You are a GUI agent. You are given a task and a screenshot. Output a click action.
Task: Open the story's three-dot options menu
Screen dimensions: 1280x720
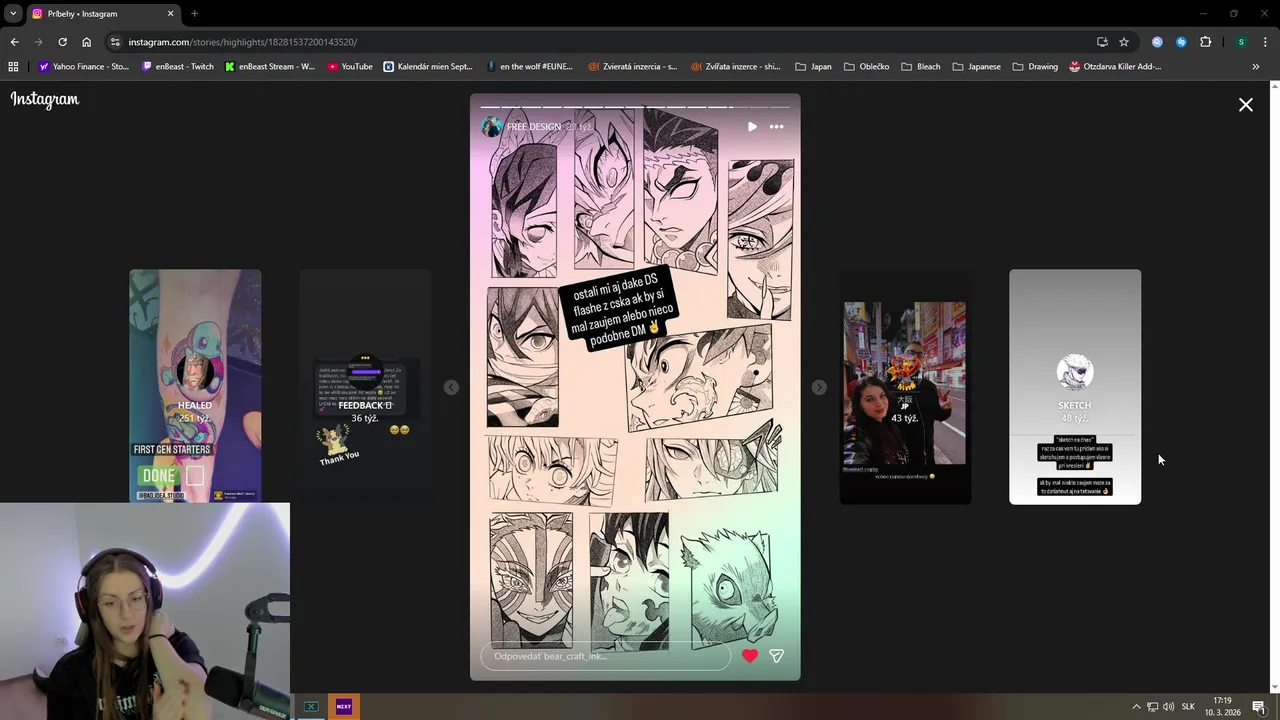click(x=776, y=127)
